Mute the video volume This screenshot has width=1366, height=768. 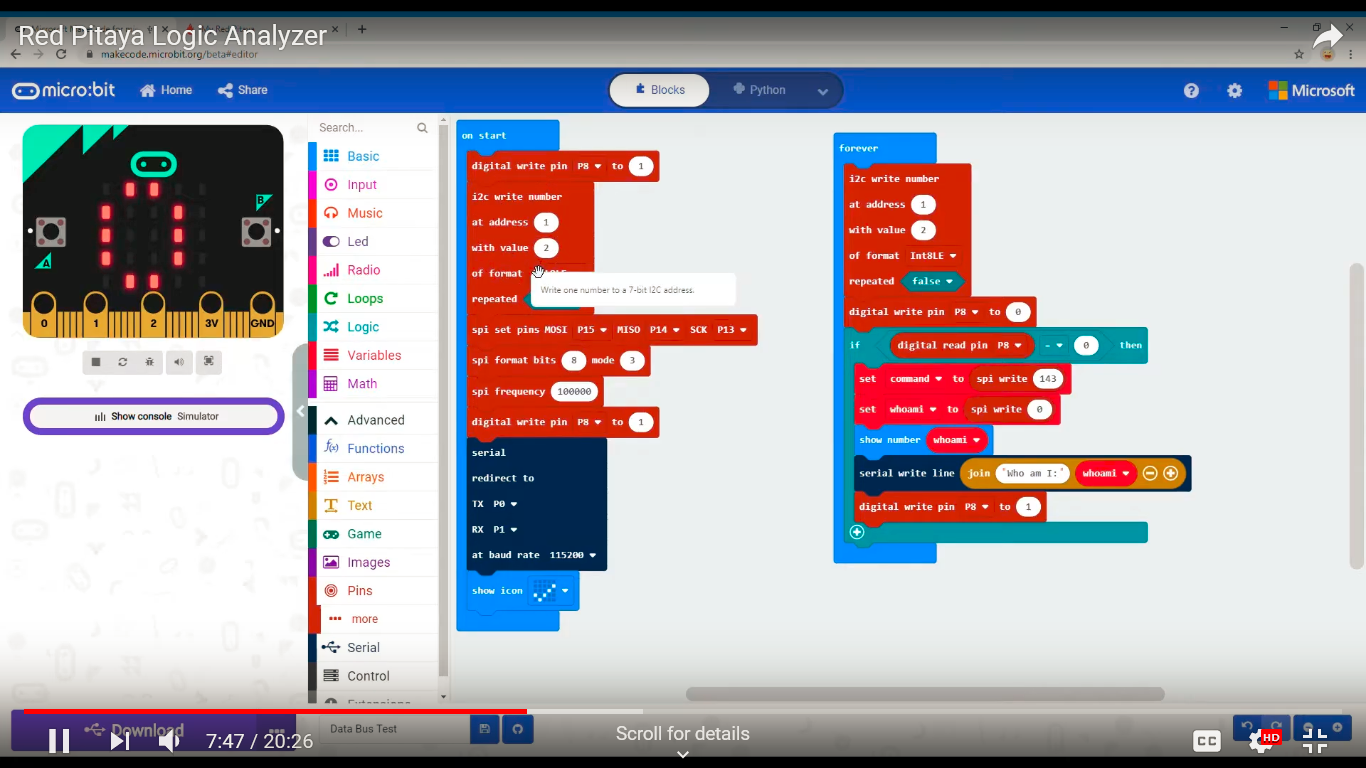point(170,741)
